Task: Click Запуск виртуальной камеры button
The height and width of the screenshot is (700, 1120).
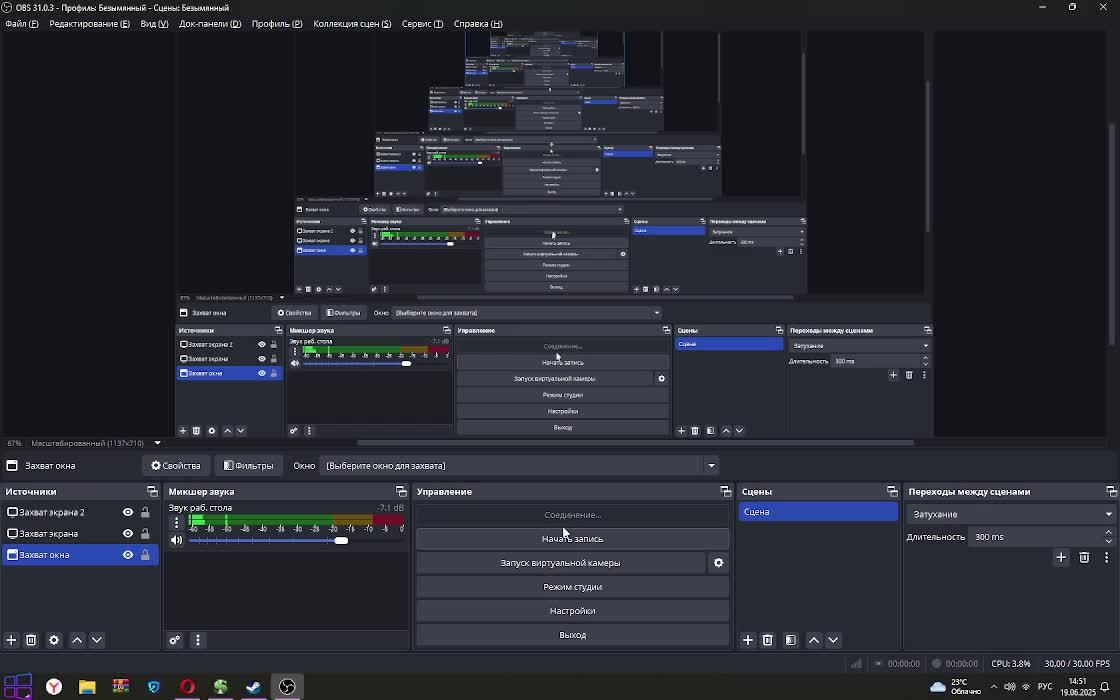Action: (x=560, y=563)
